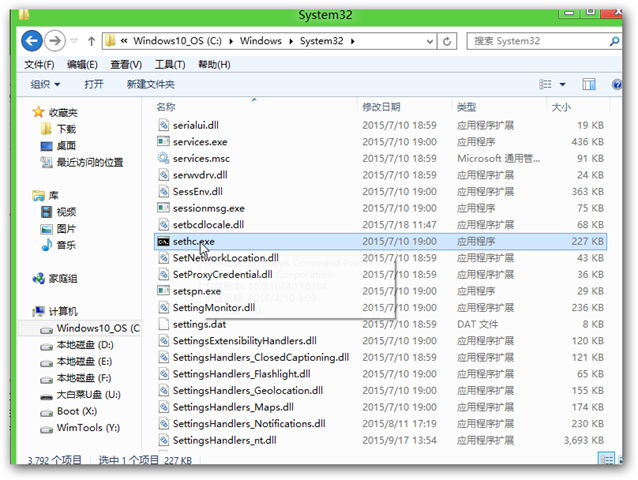Select the serwvdrv.dll file icon
The width and height of the screenshot is (638, 480).
pos(163,175)
